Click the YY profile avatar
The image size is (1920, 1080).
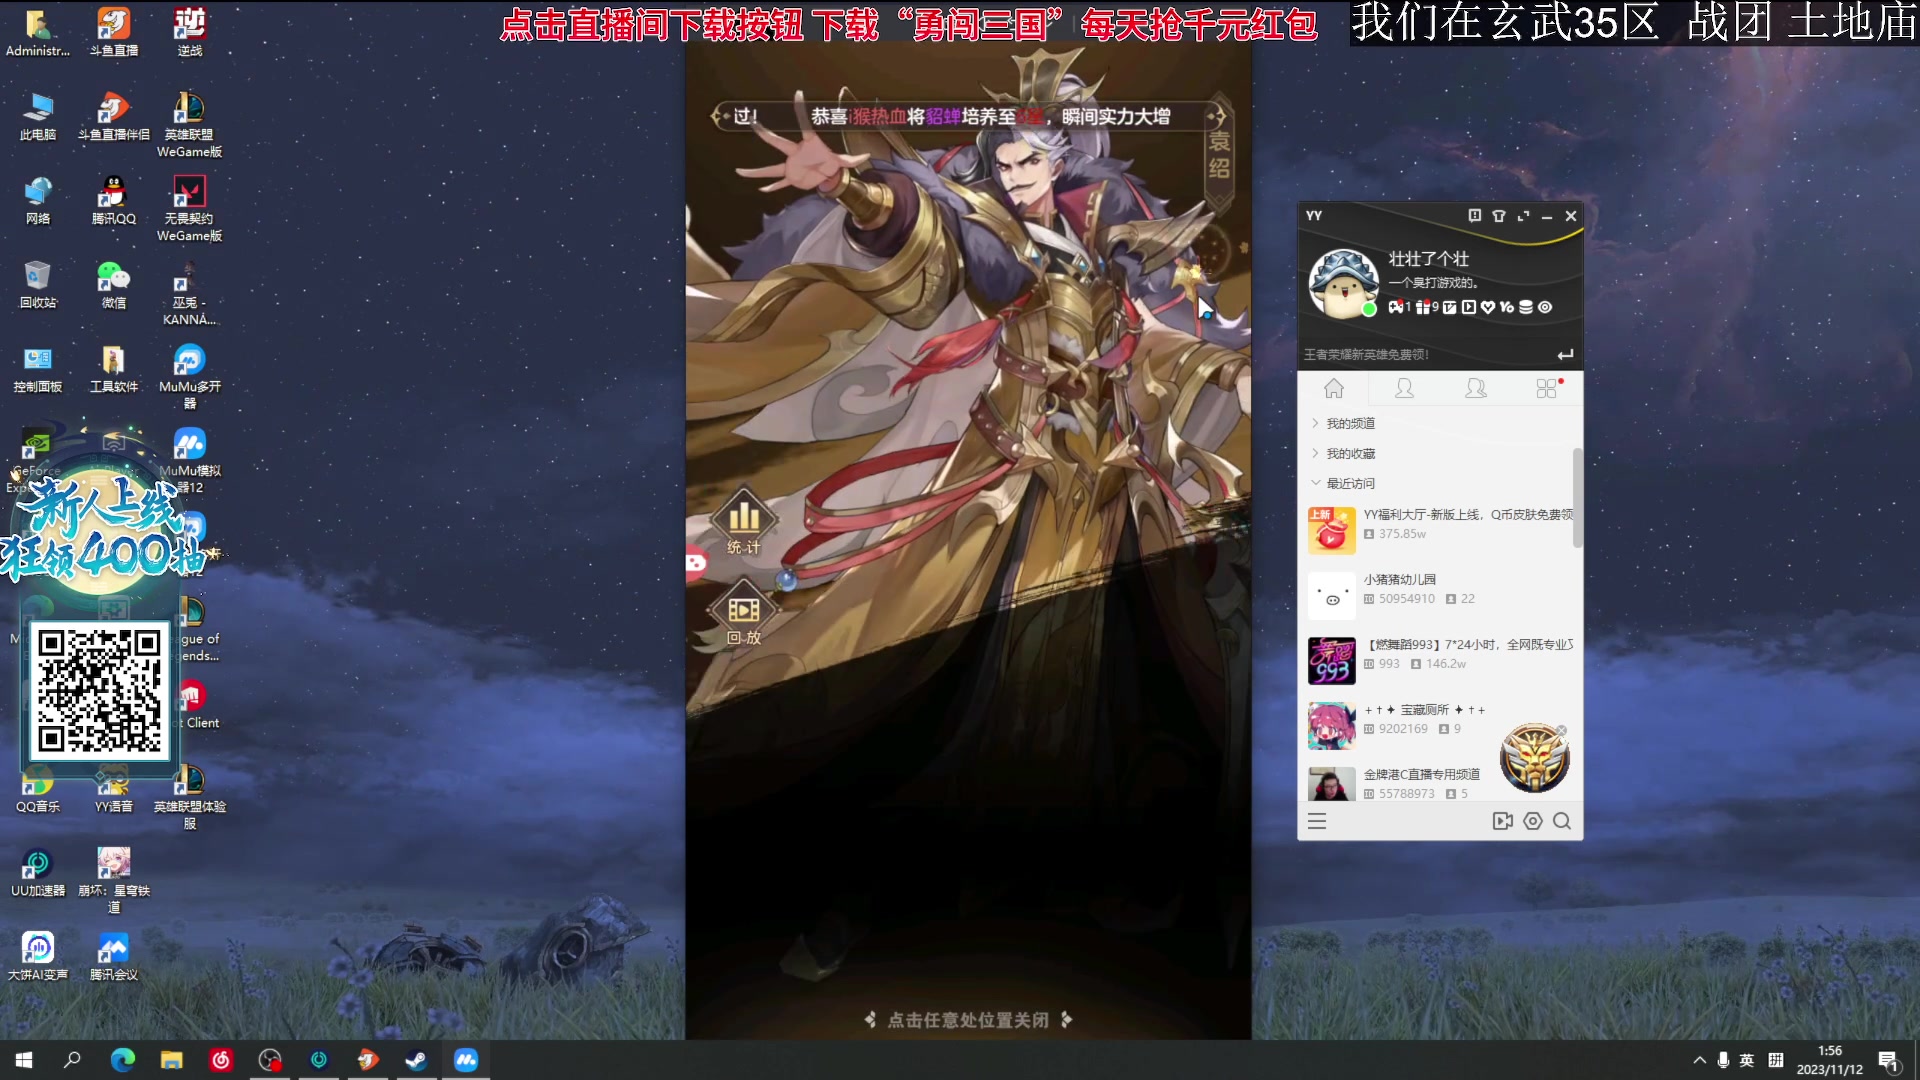click(1343, 284)
